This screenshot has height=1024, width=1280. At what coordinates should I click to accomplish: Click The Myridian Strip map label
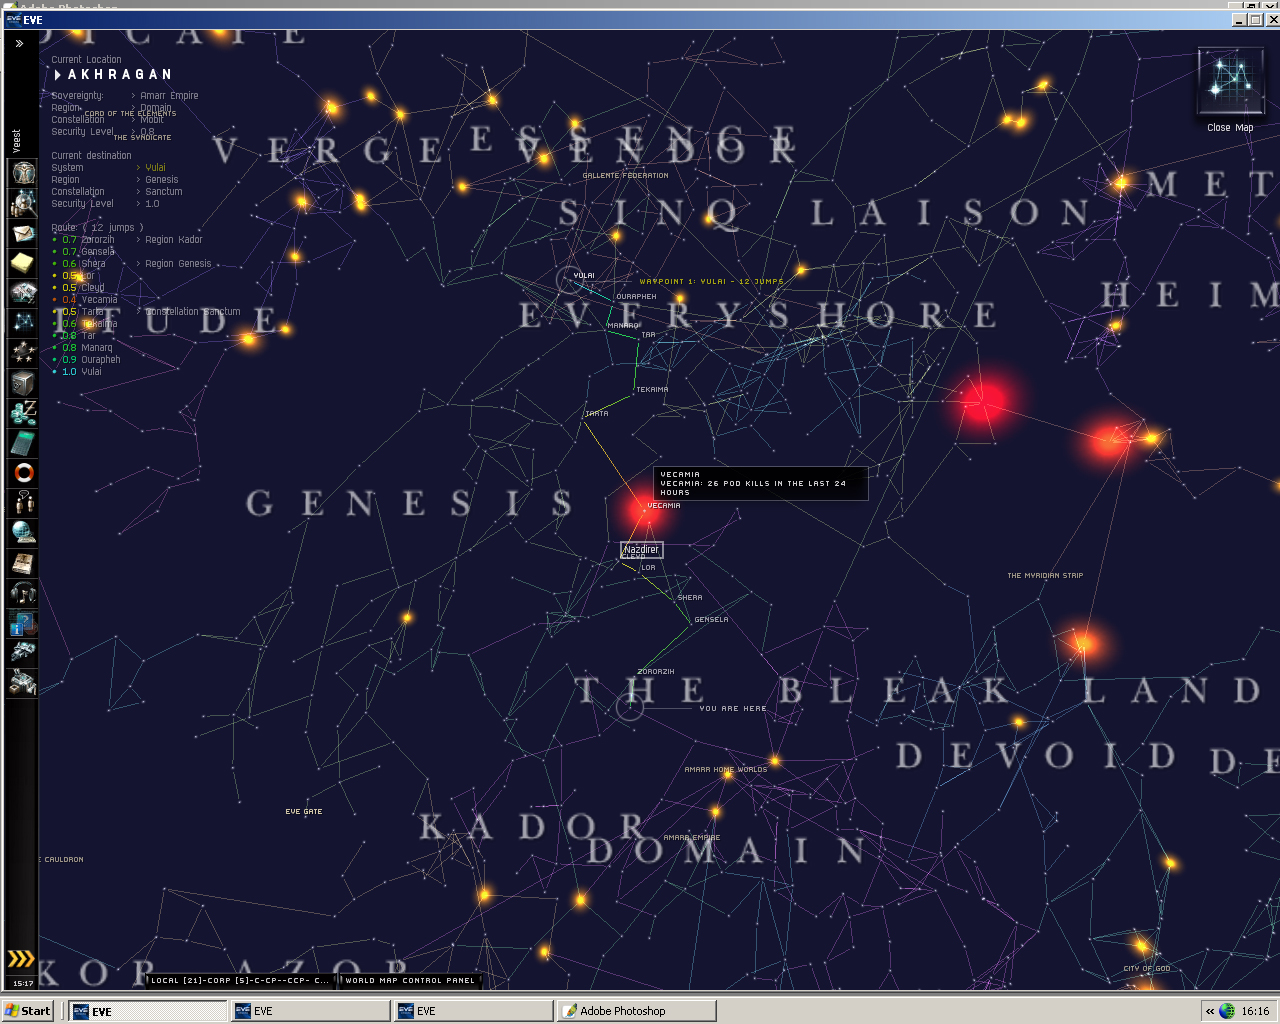[x=1045, y=576]
